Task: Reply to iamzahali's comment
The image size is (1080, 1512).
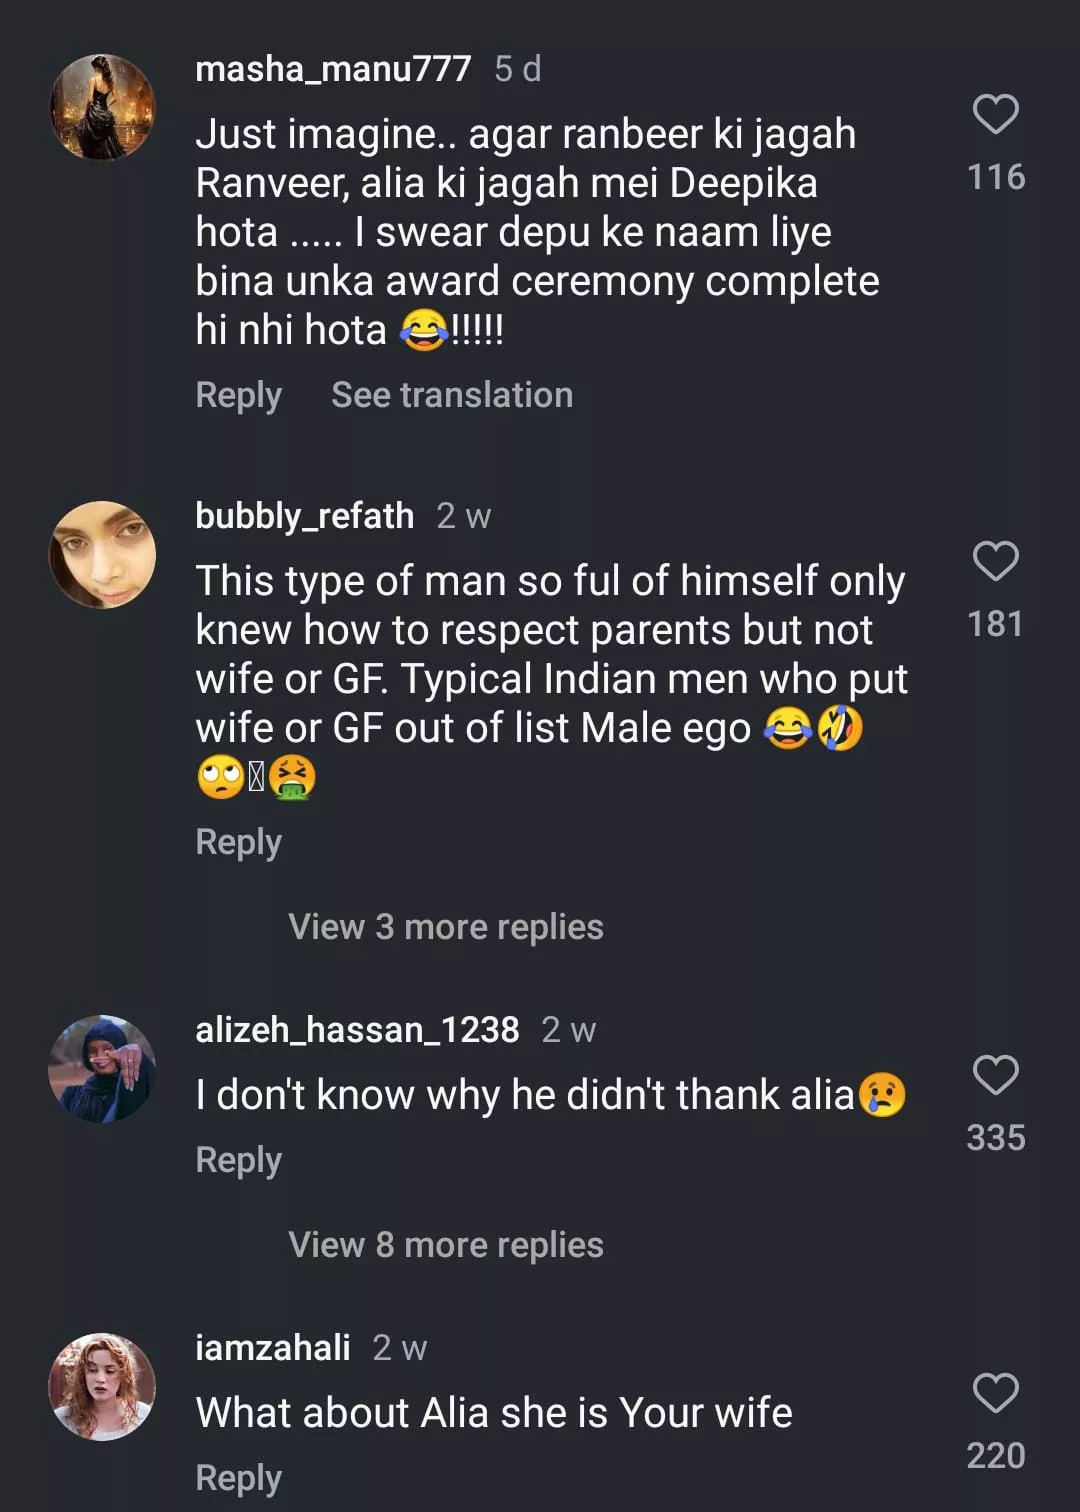Action: [x=239, y=1478]
